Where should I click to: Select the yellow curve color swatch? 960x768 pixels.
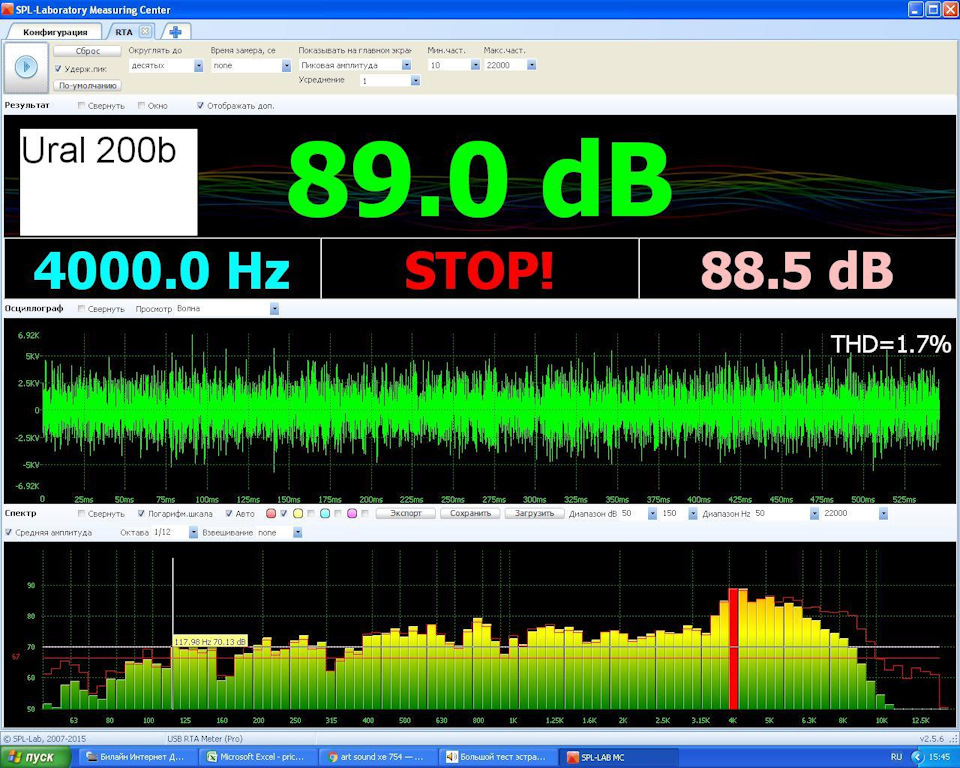coord(298,514)
